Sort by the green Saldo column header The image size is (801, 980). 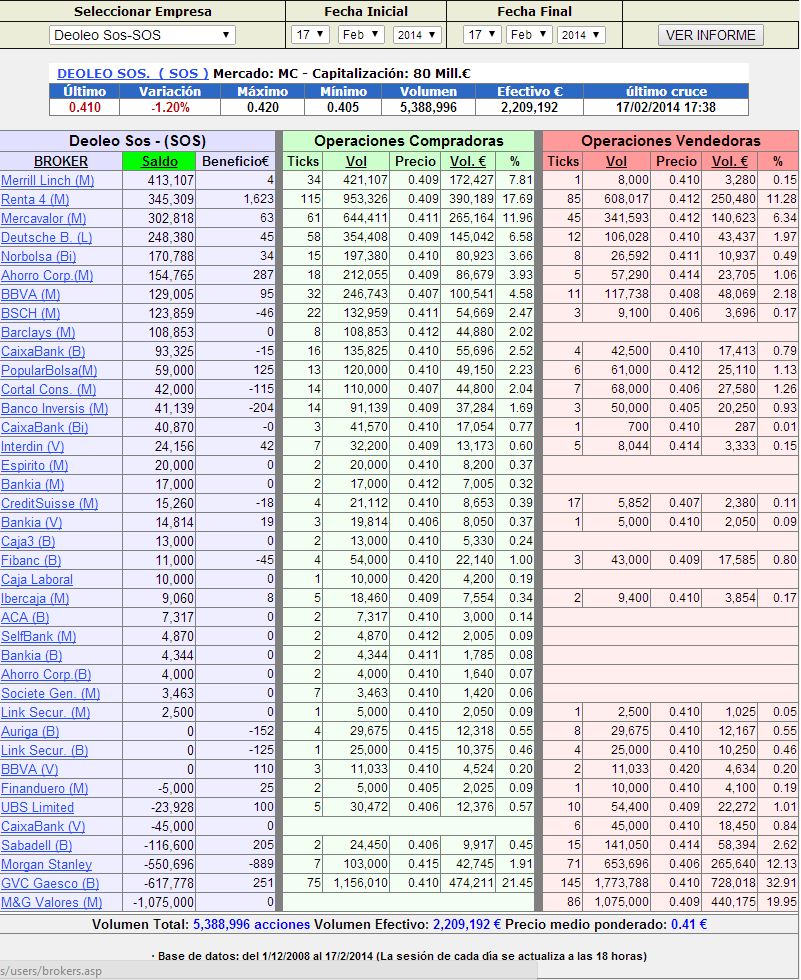click(159, 161)
